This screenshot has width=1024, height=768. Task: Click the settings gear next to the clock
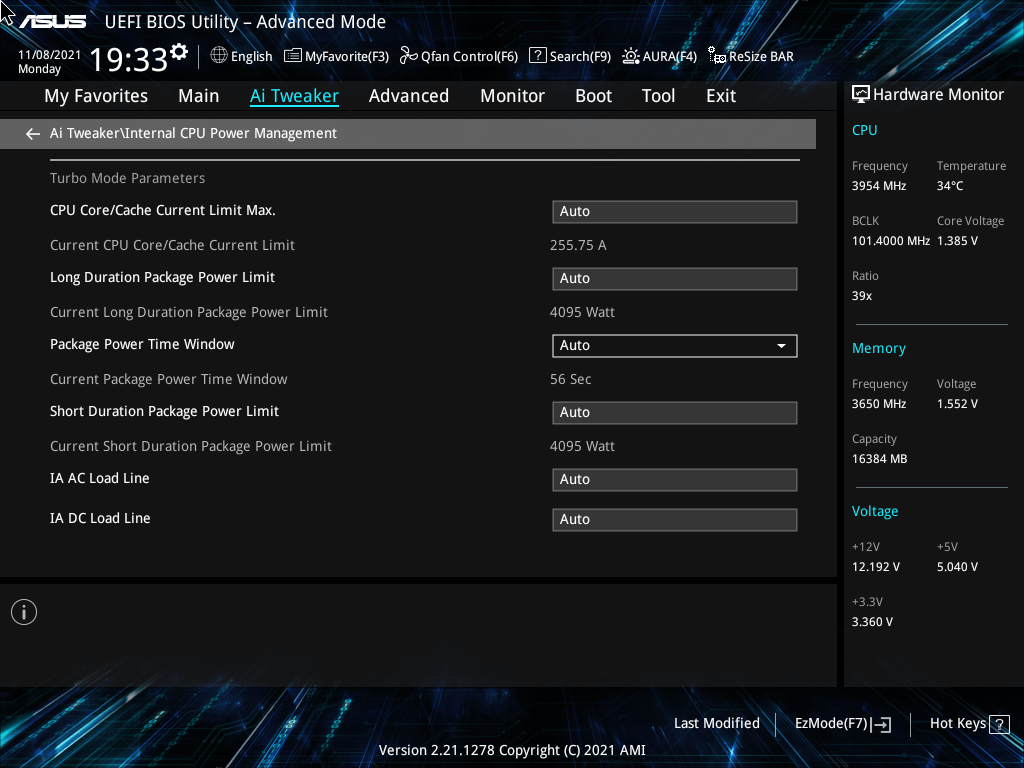click(179, 52)
